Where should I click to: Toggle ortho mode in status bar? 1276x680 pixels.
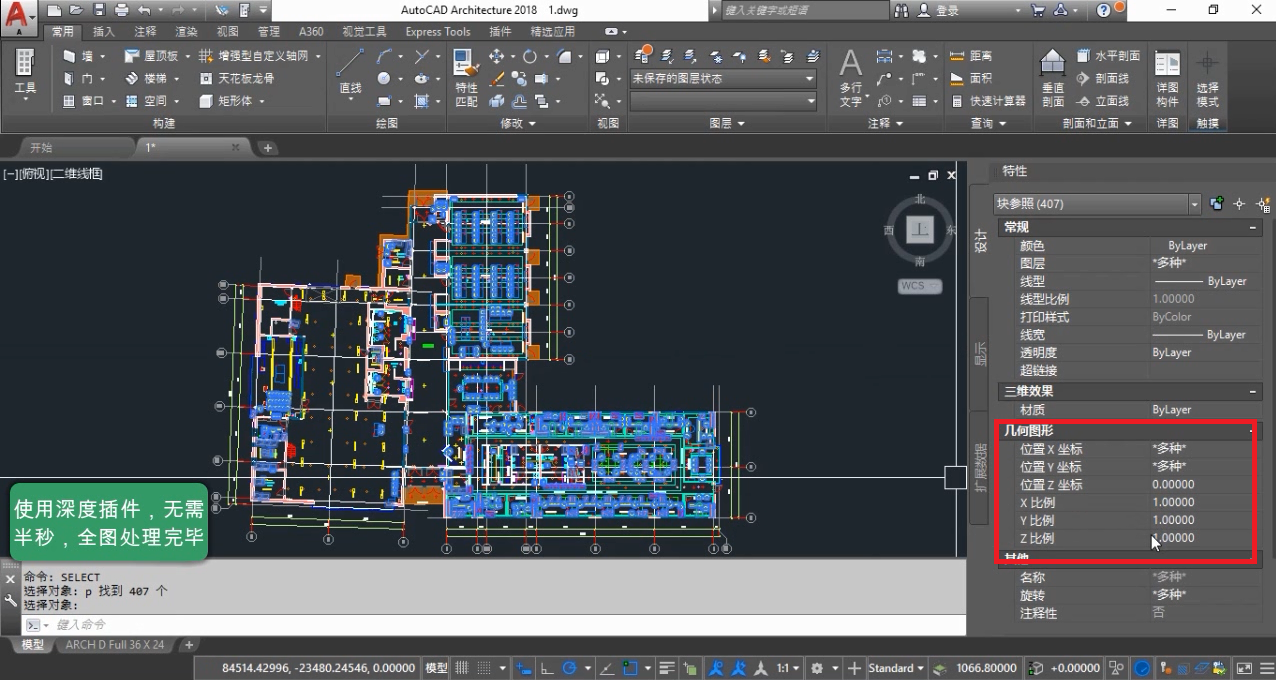(x=549, y=668)
